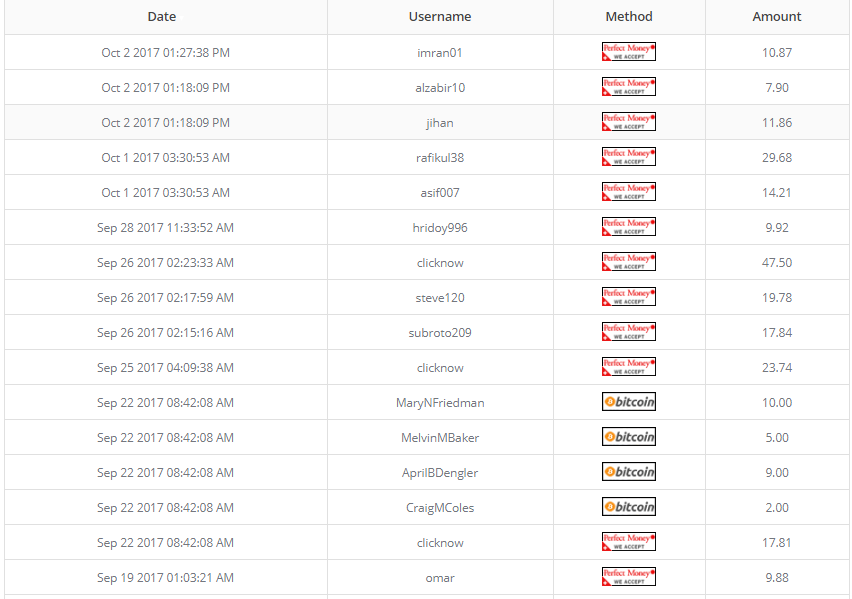Click the Perfect Money icon for steve120

[x=629, y=297]
